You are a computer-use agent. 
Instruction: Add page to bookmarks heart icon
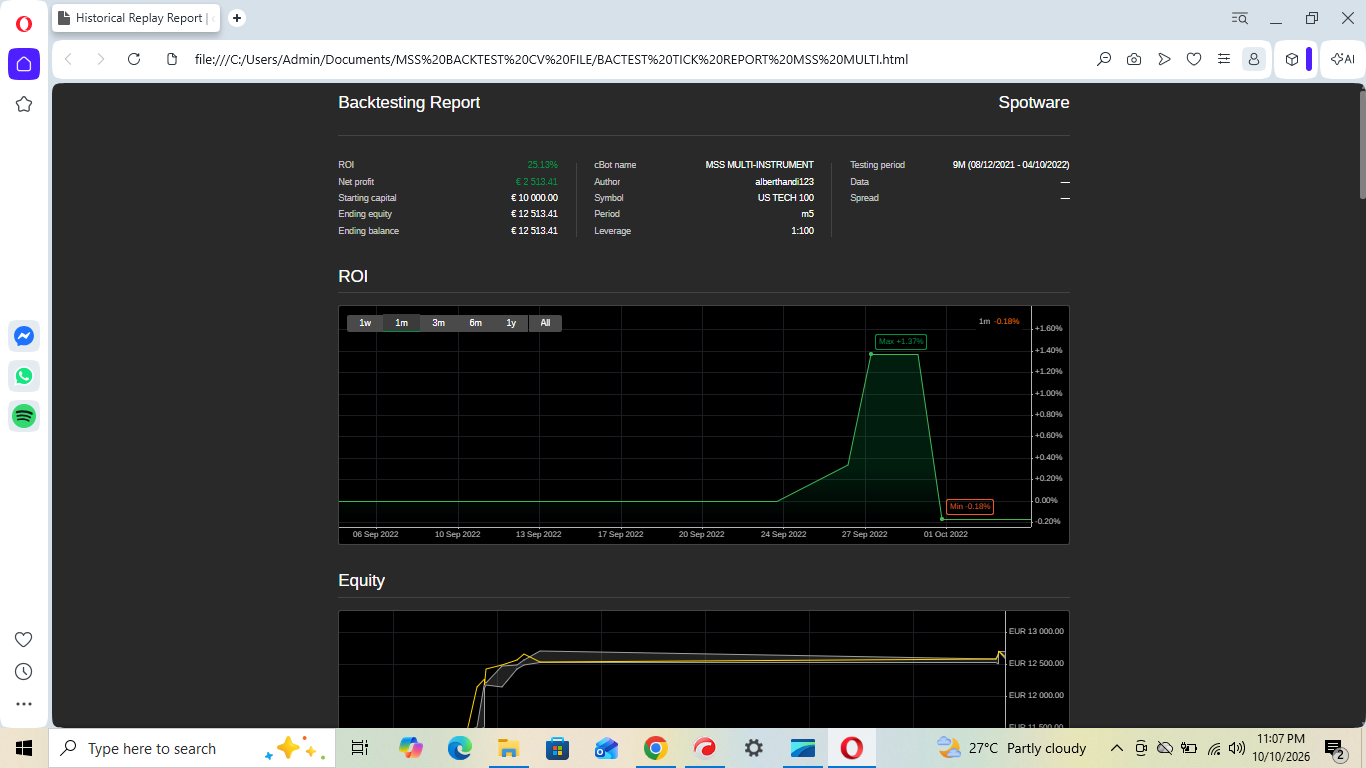[x=1194, y=59]
